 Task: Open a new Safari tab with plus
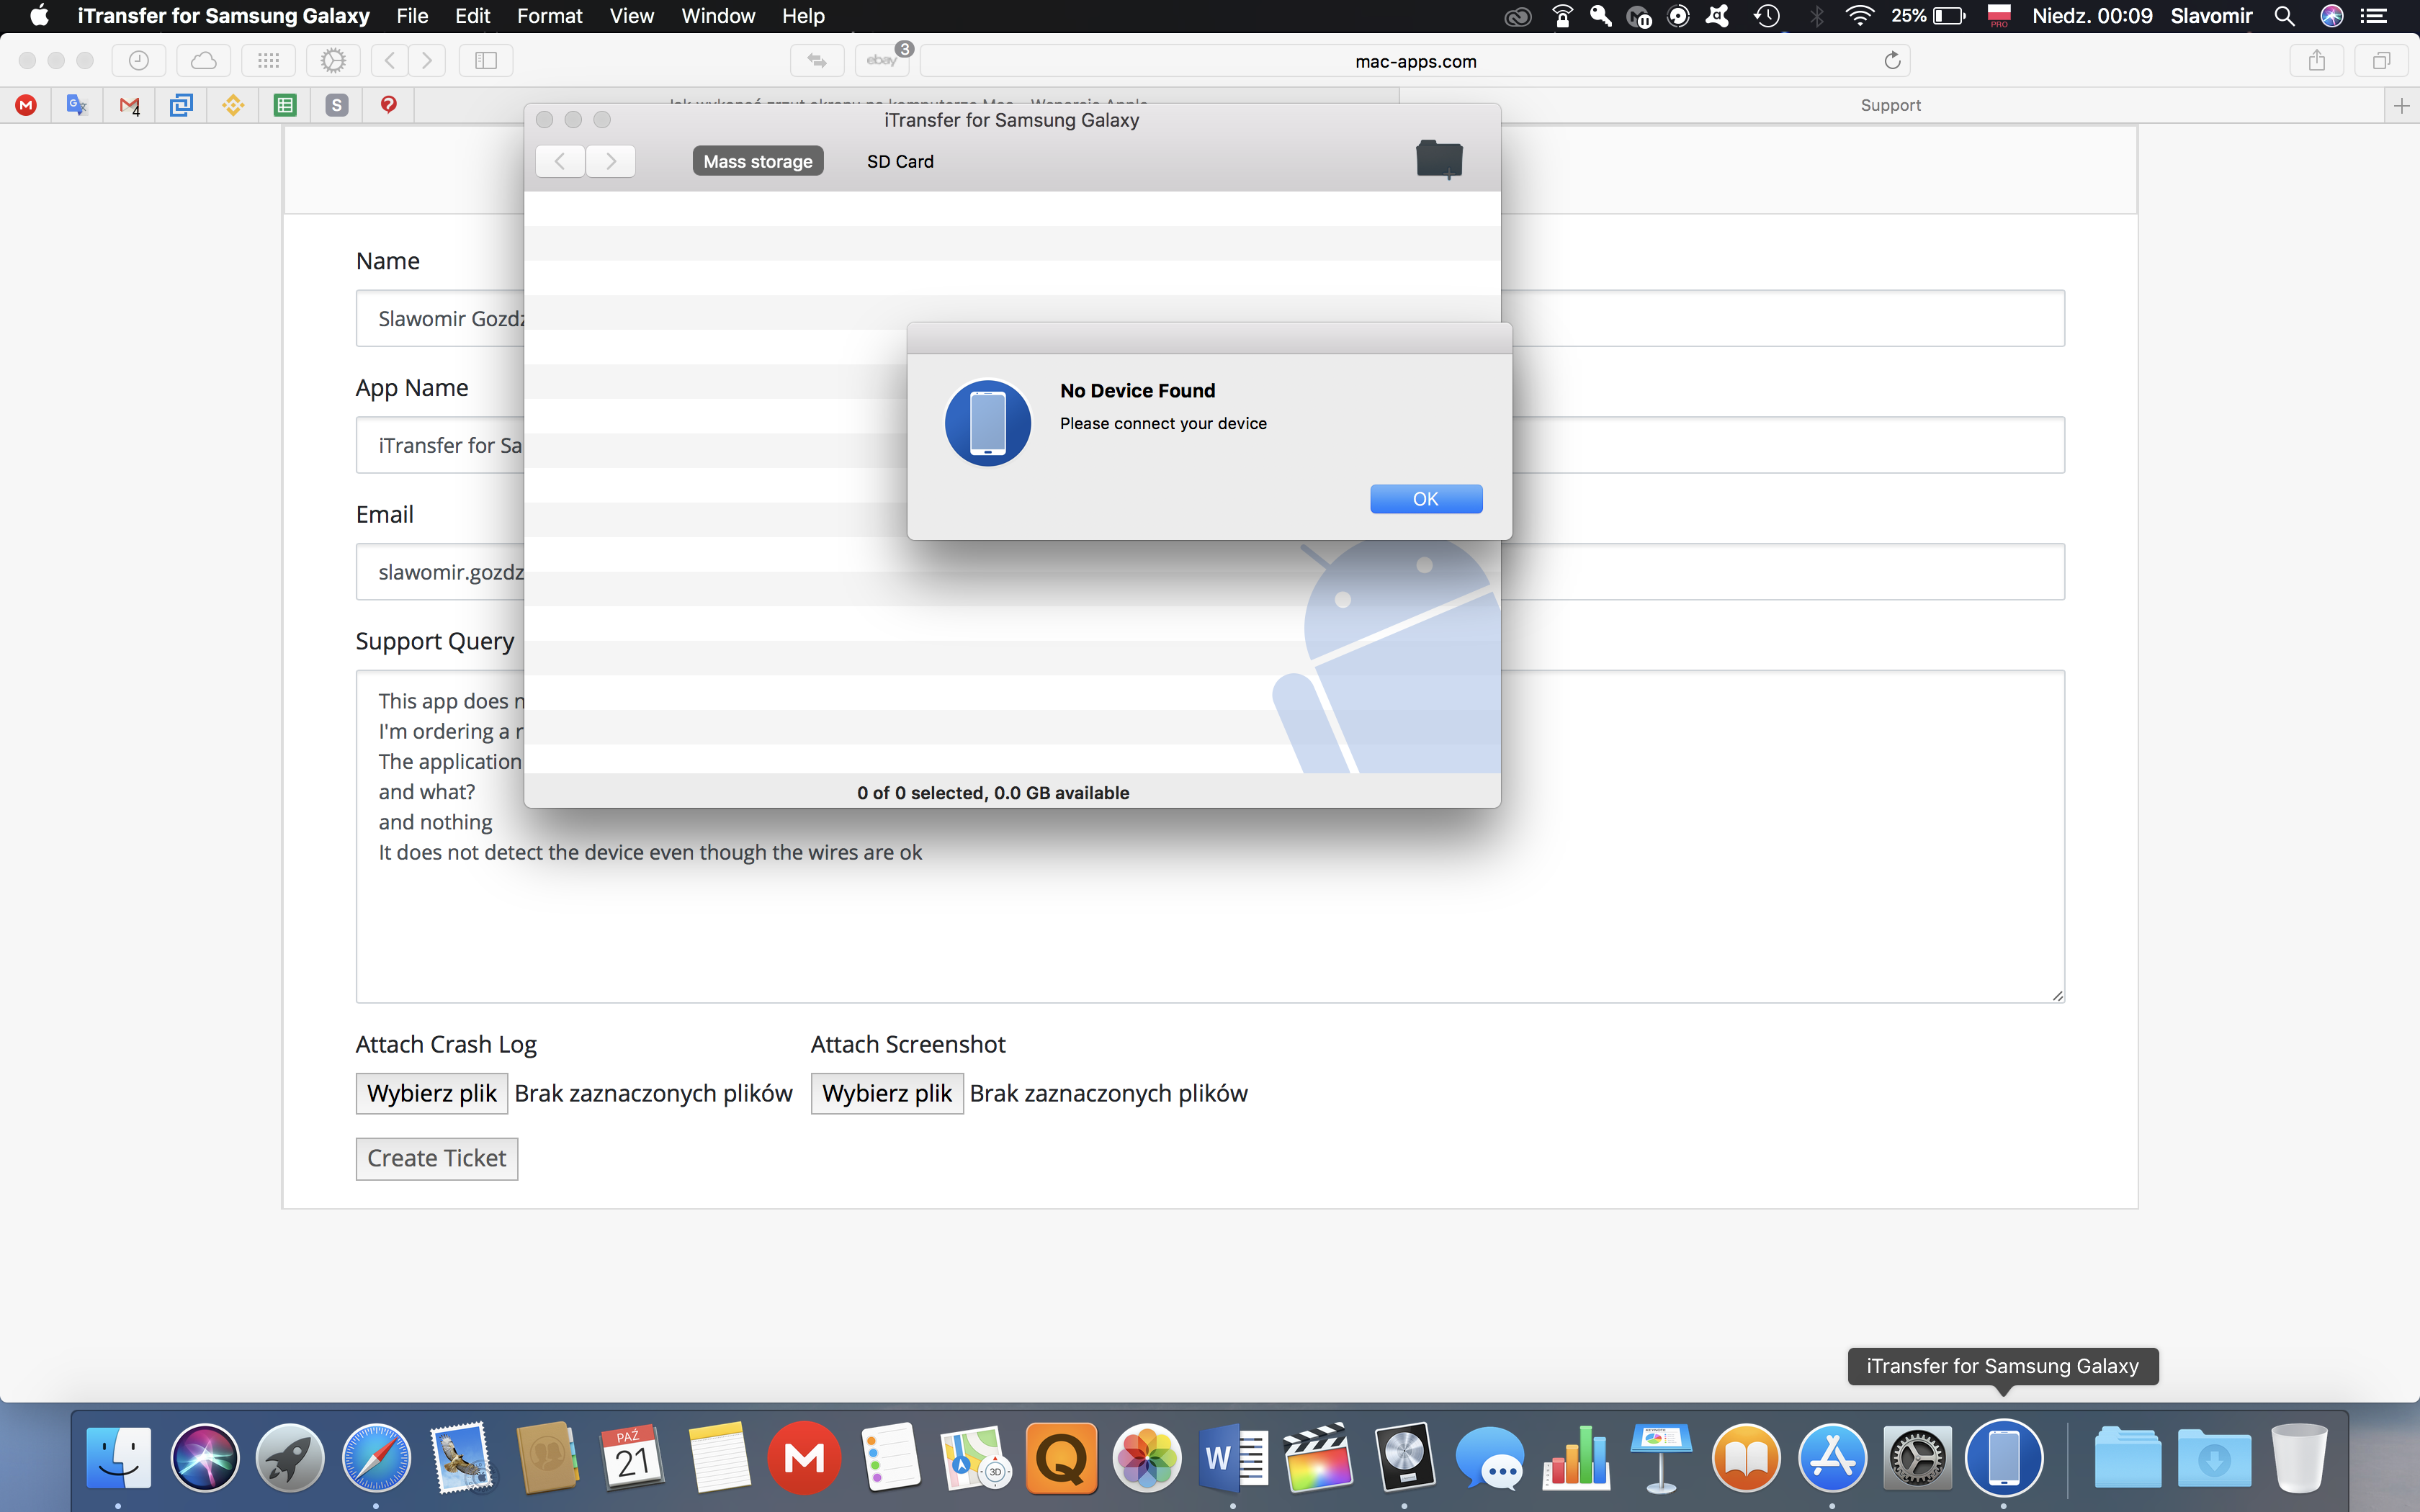point(2401,105)
